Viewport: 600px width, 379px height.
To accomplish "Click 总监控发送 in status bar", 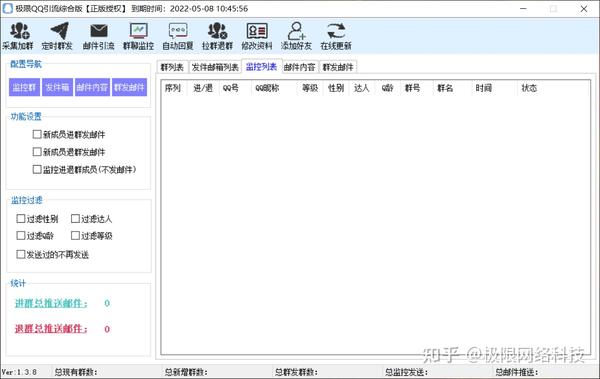I will (406, 372).
